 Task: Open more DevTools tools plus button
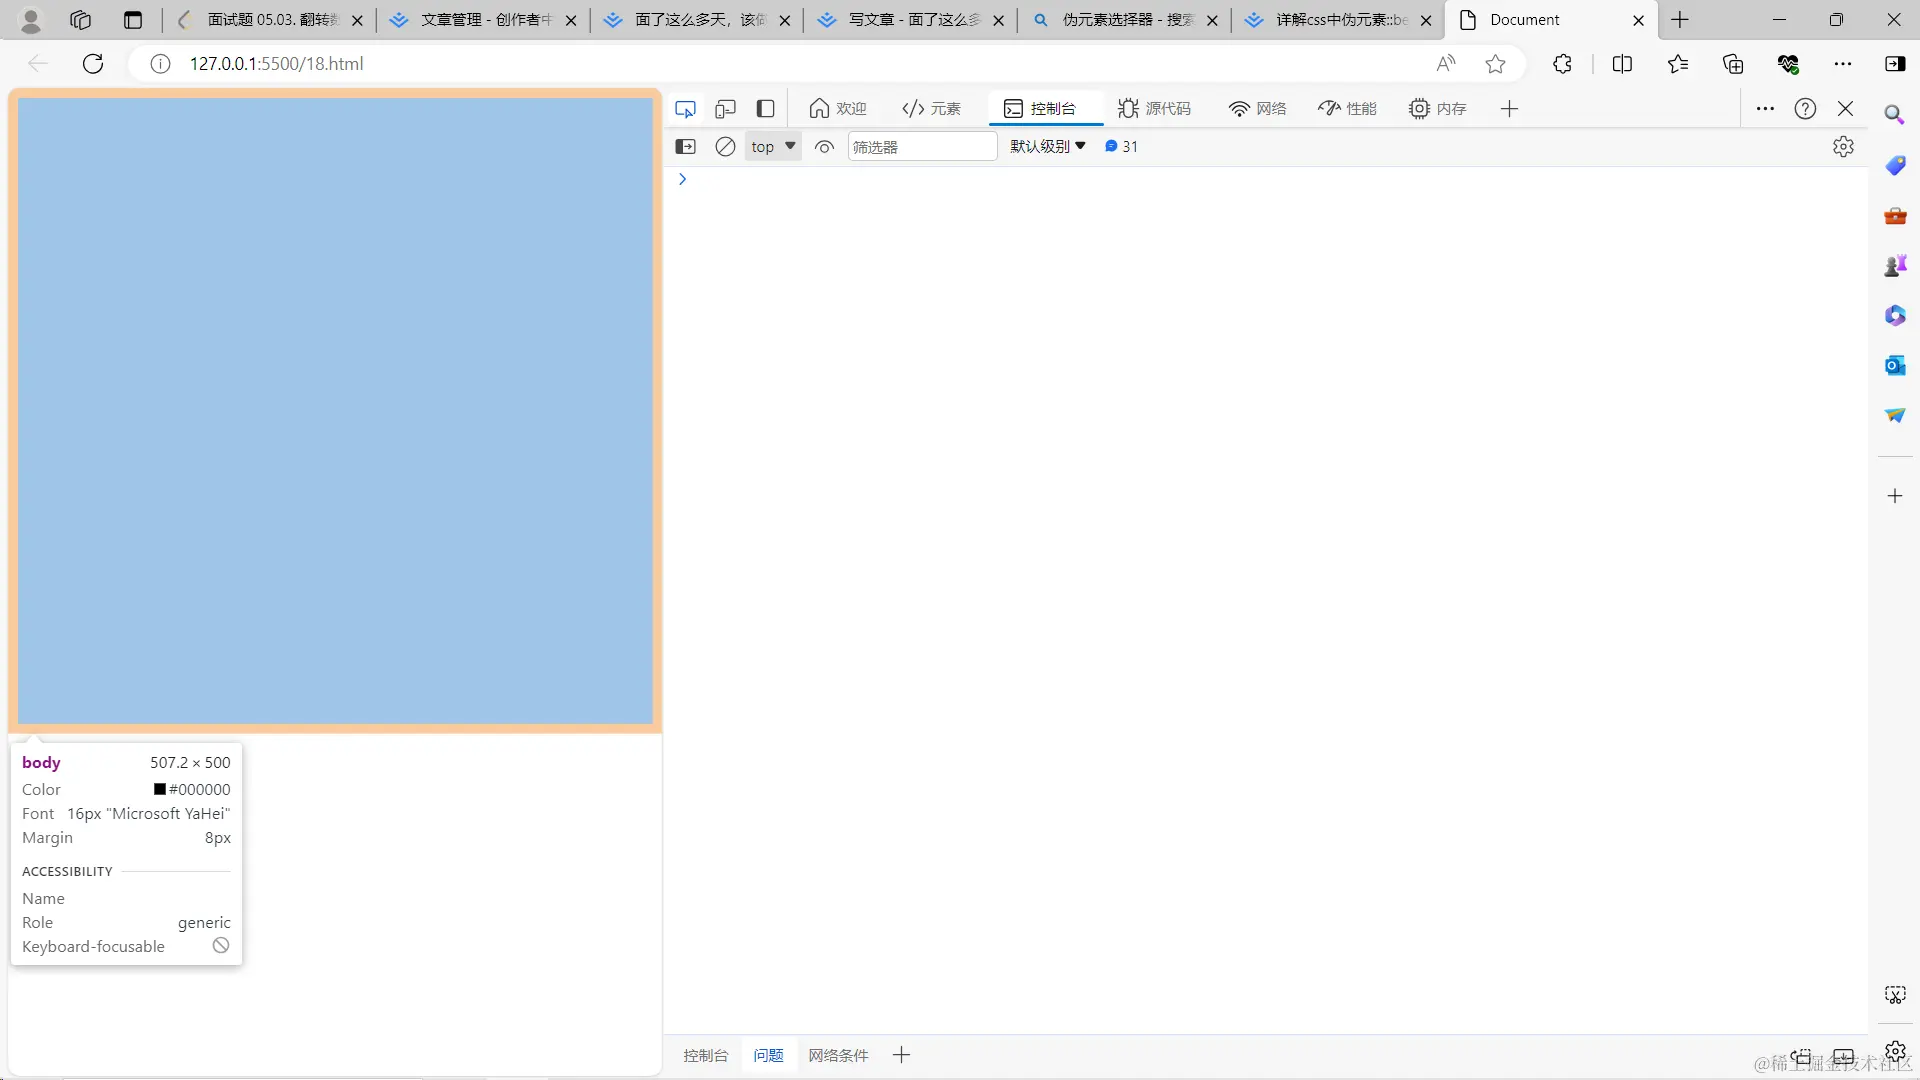(1509, 108)
